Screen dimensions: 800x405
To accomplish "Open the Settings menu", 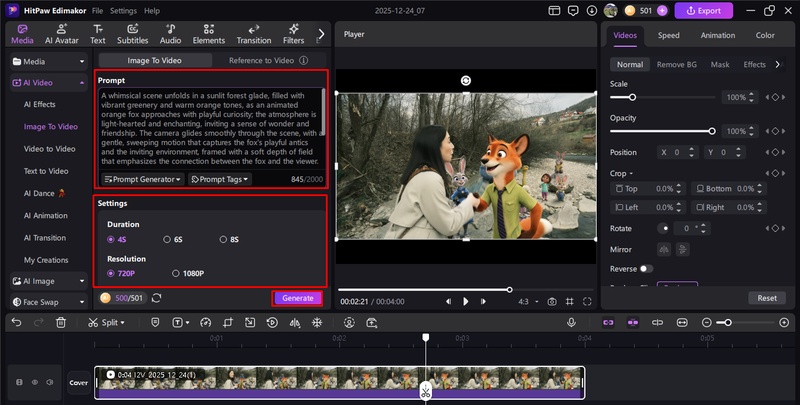I will tap(123, 11).
